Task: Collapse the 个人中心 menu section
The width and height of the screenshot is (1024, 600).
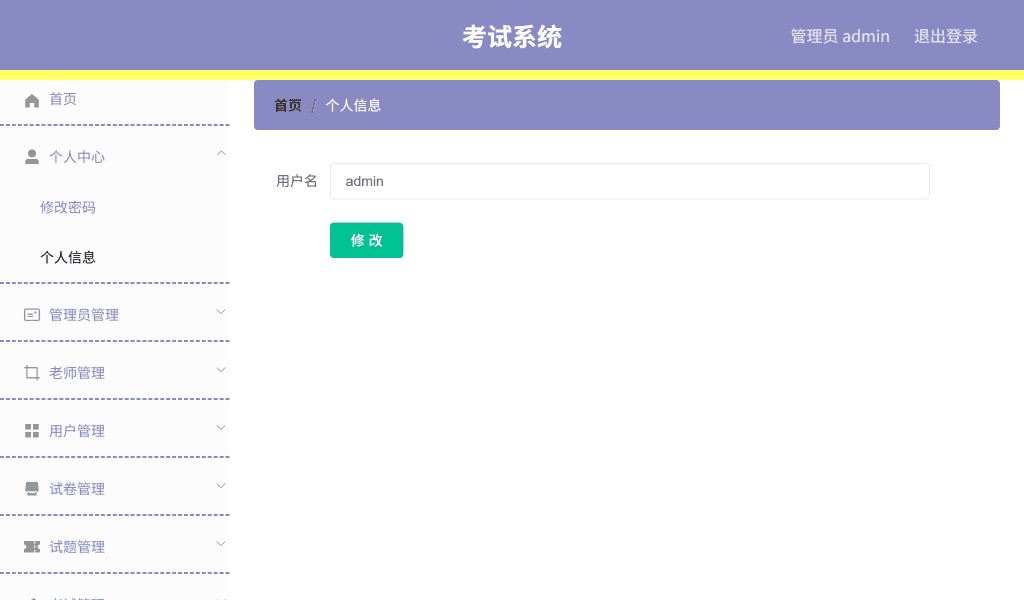Action: tap(221, 152)
